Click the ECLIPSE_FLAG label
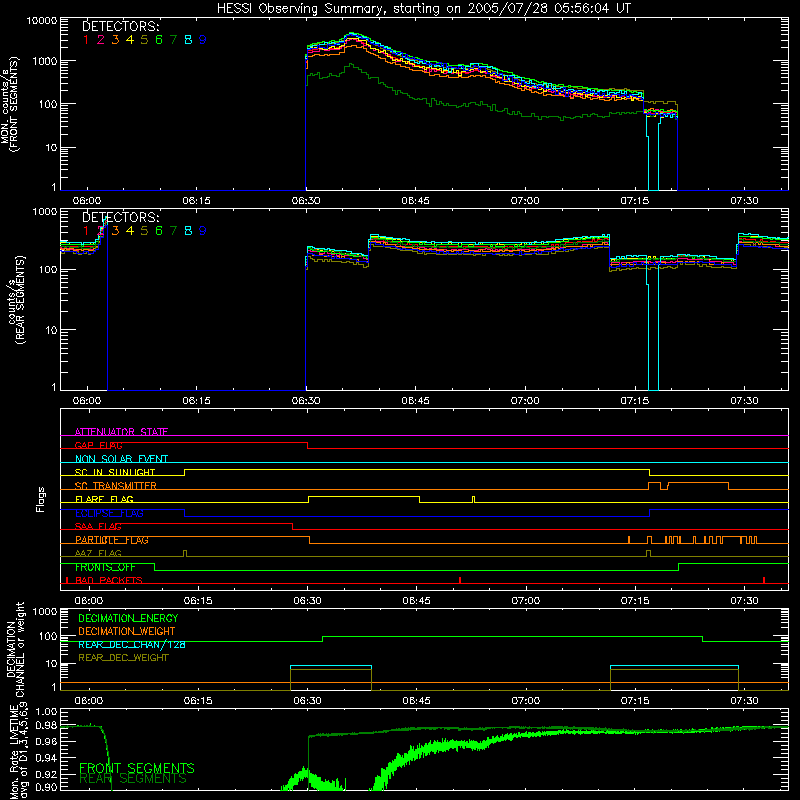The width and height of the screenshot is (800, 800). coord(109,513)
